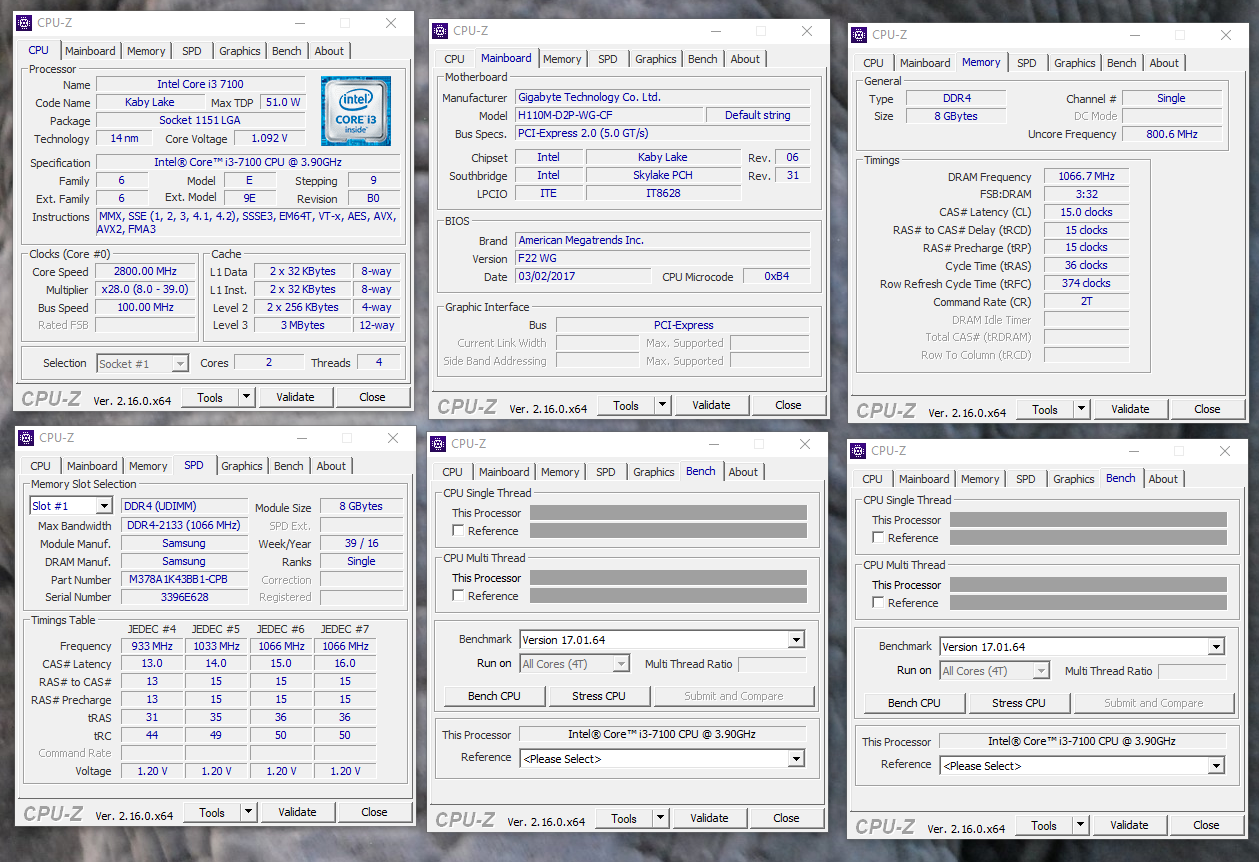Switch to CPU tab in right Bench window

click(873, 479)
